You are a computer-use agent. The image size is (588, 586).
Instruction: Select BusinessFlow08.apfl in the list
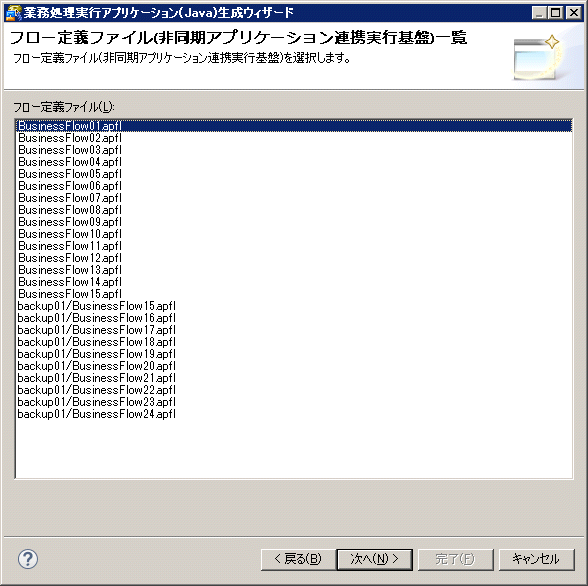pos(294,210)
